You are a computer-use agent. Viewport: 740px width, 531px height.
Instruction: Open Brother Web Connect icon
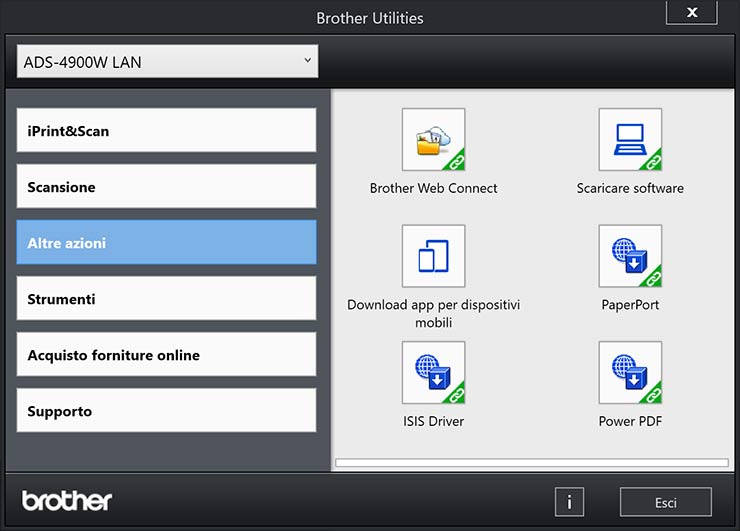tap(433, 140)
